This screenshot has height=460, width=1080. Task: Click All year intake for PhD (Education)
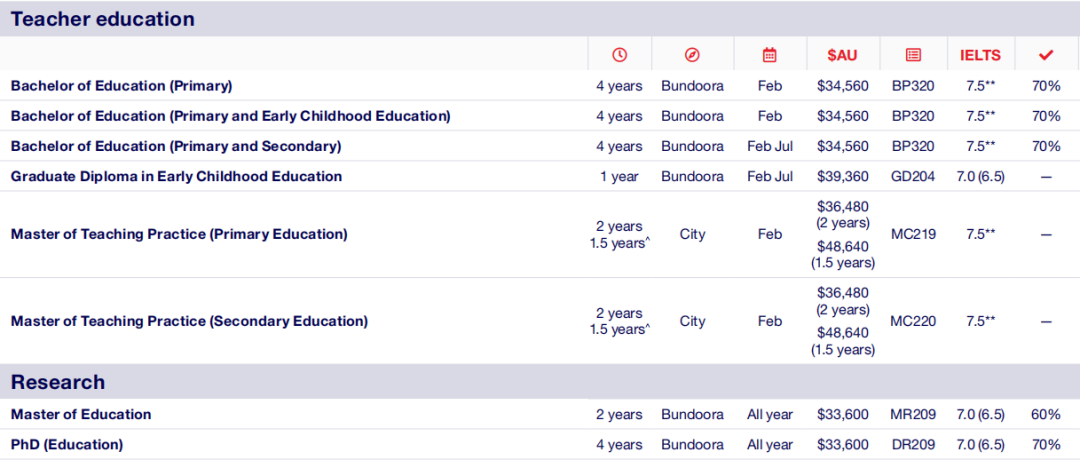[769, 444]
